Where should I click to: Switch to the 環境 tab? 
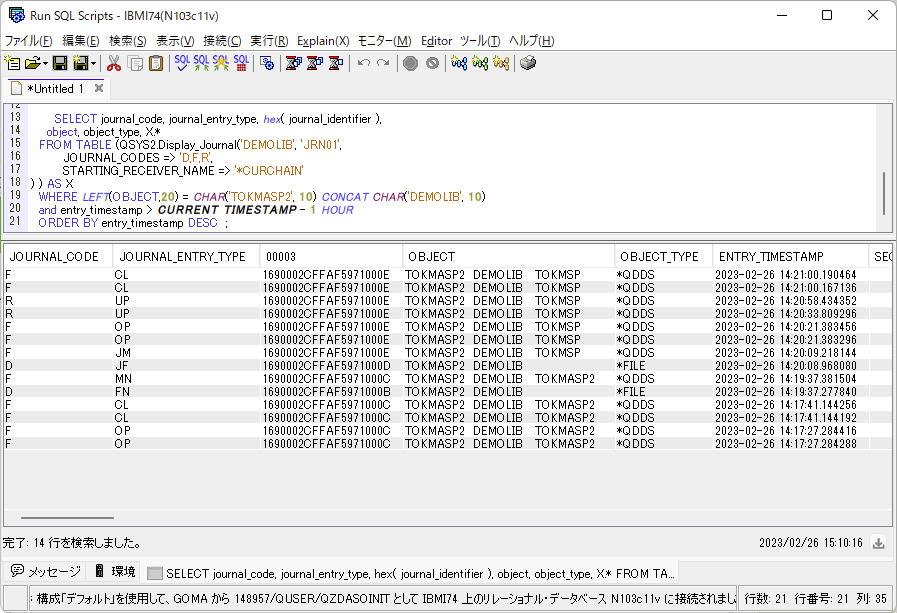pyautogui.click(x=115, y=571)
